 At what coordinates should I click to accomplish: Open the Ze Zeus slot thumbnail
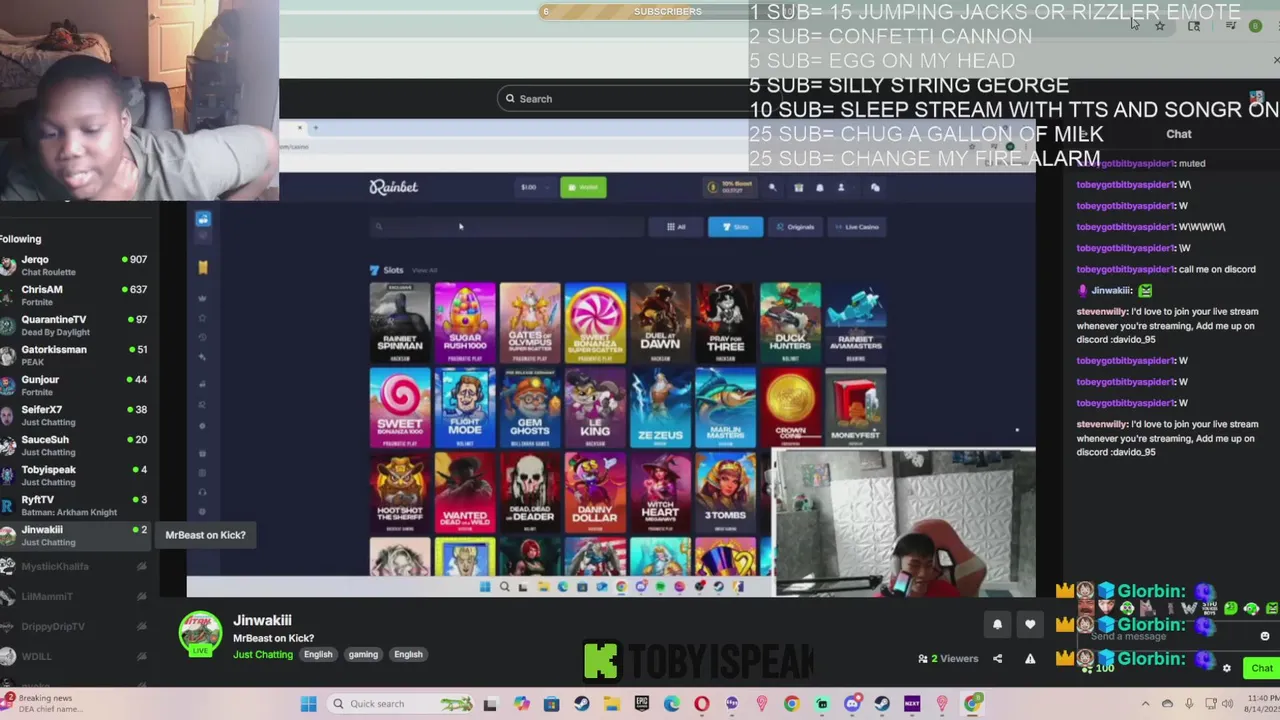point(660,407)
